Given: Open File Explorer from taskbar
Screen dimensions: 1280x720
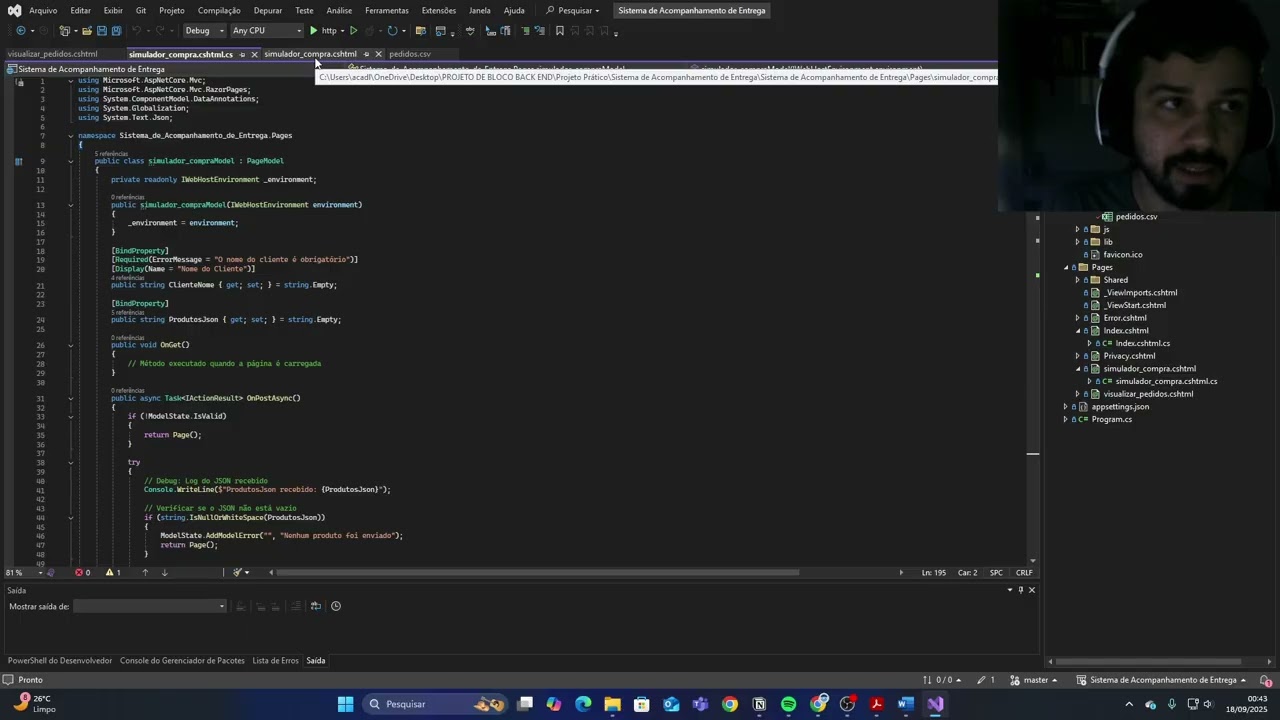Looking at the screenshot, I should coord(612,704).
